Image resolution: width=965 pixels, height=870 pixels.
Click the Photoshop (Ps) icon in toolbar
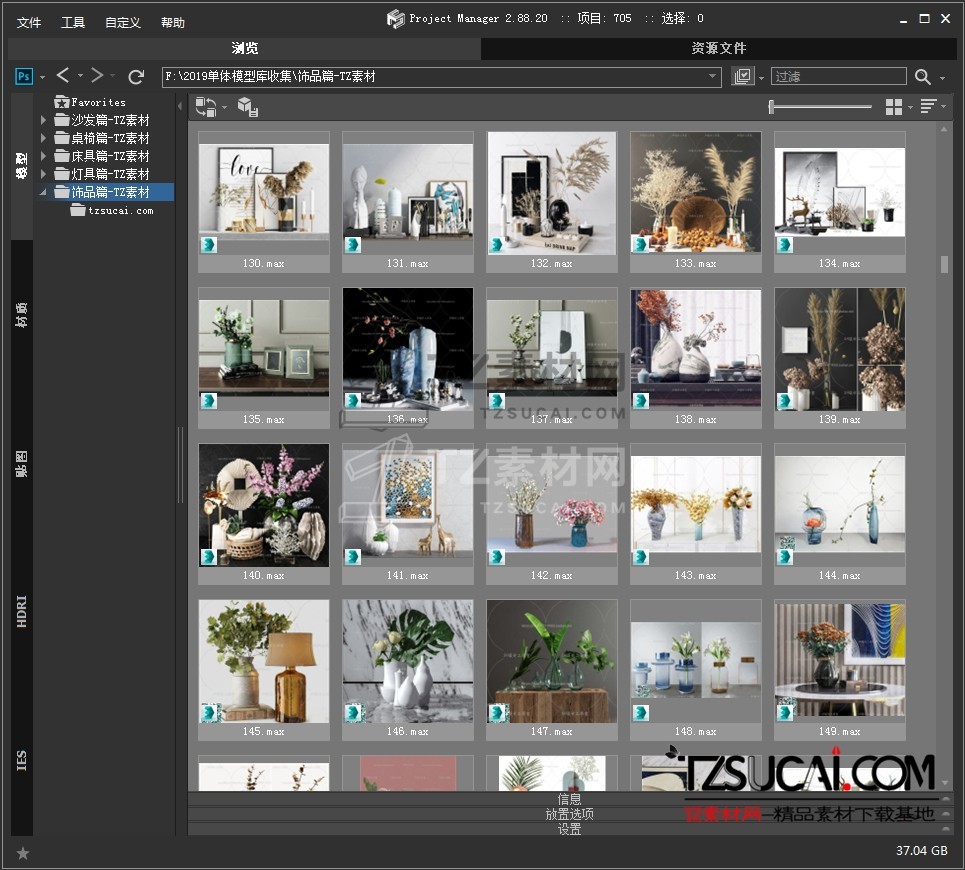pos(24,76)
